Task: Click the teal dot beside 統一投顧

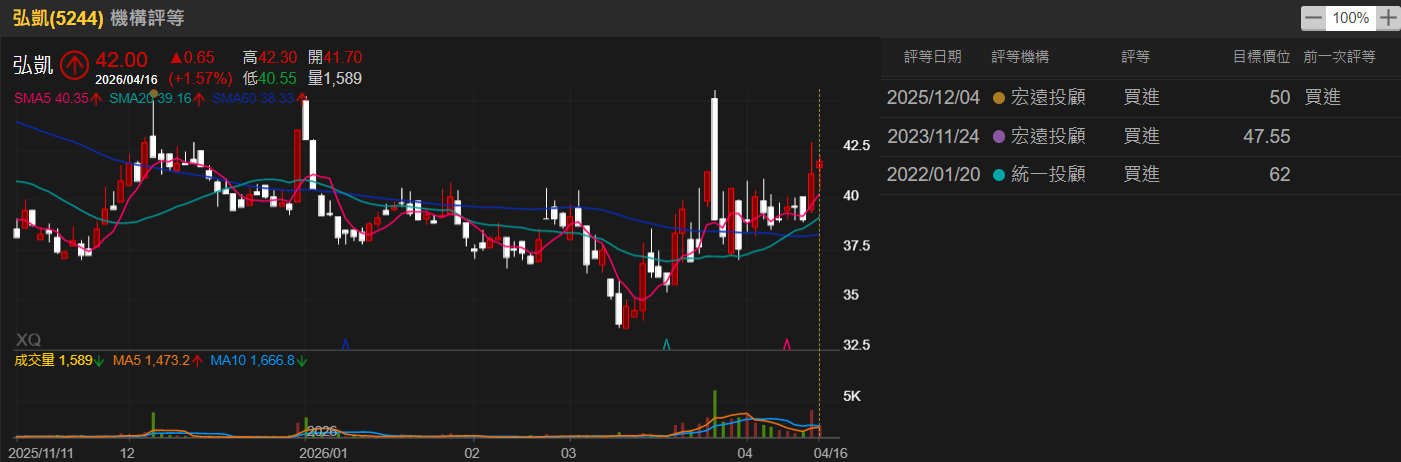Action: (x=997, y=175)
